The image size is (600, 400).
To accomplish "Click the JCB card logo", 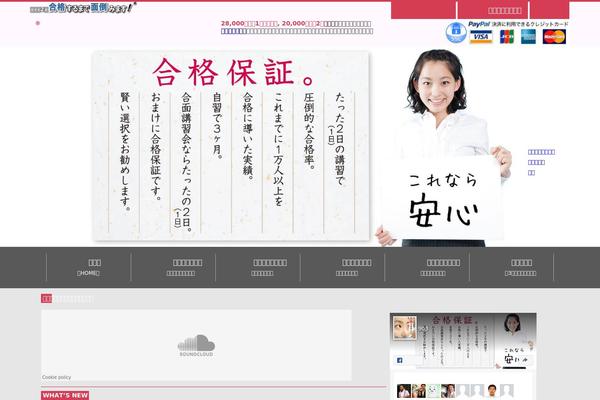I will click(507, 37).
